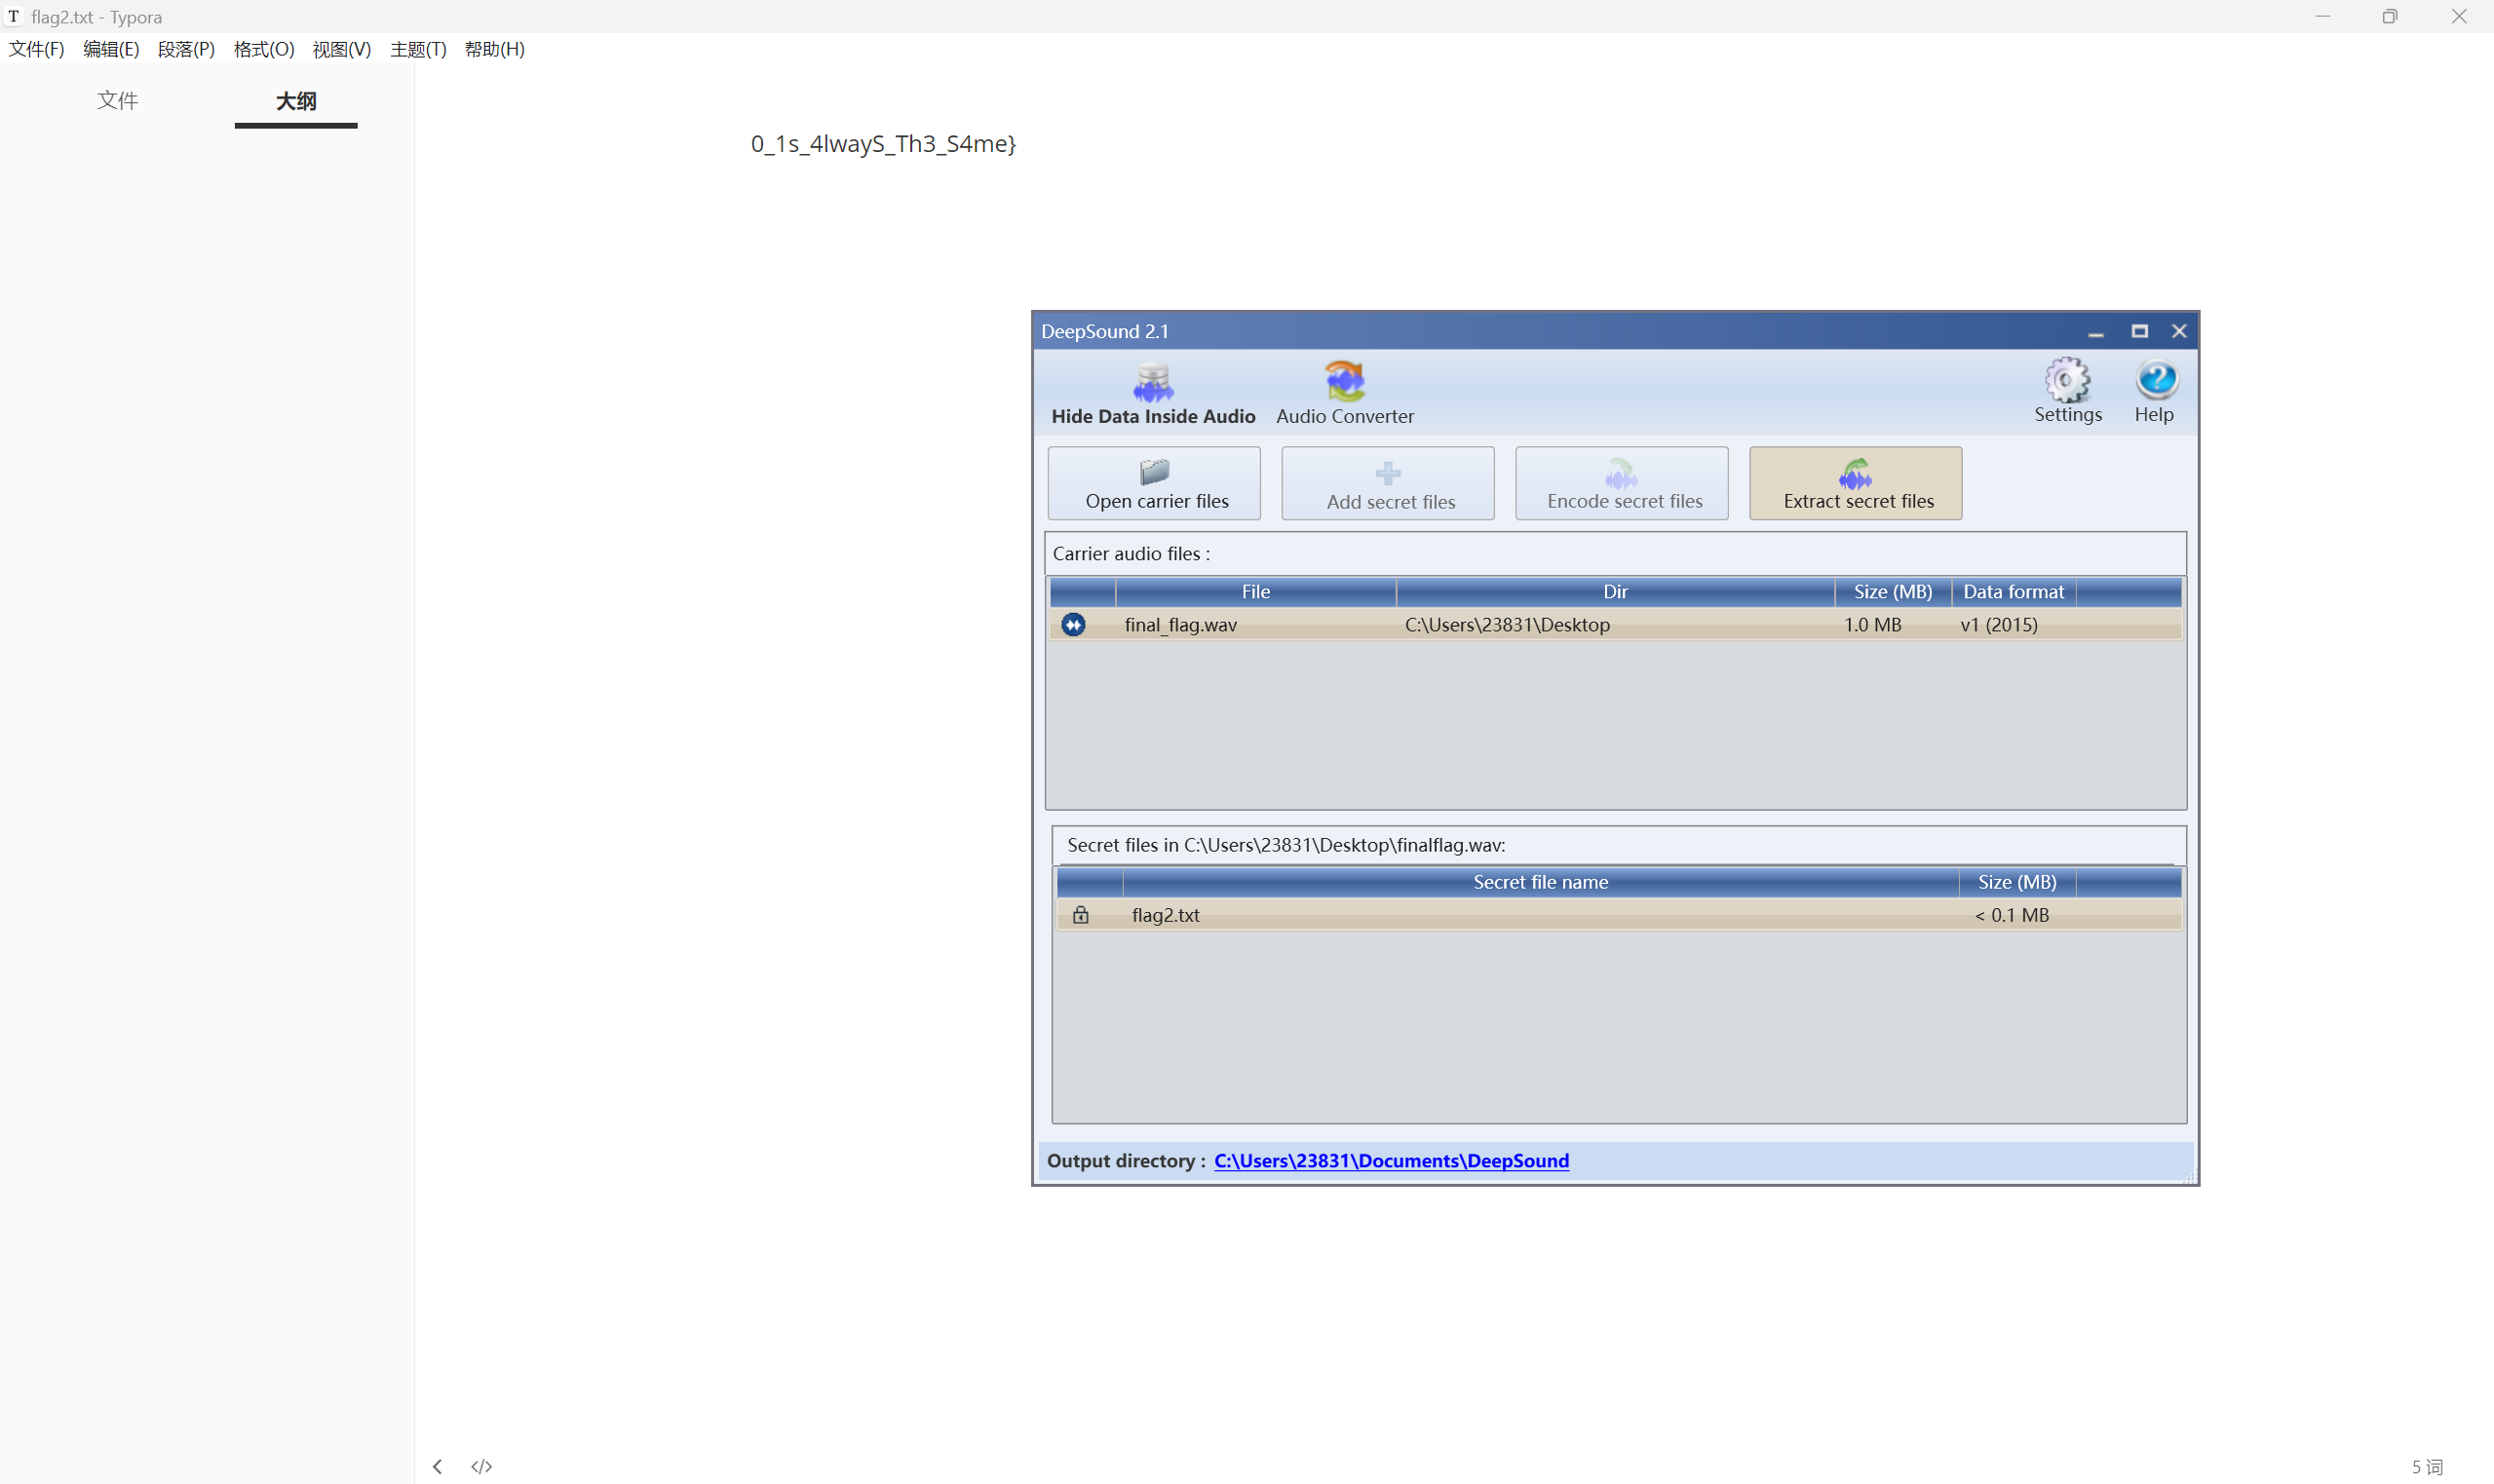The image size is (2494, 1484).
Task: Click the < 0.1 MB size cell
Action: 2012,915
